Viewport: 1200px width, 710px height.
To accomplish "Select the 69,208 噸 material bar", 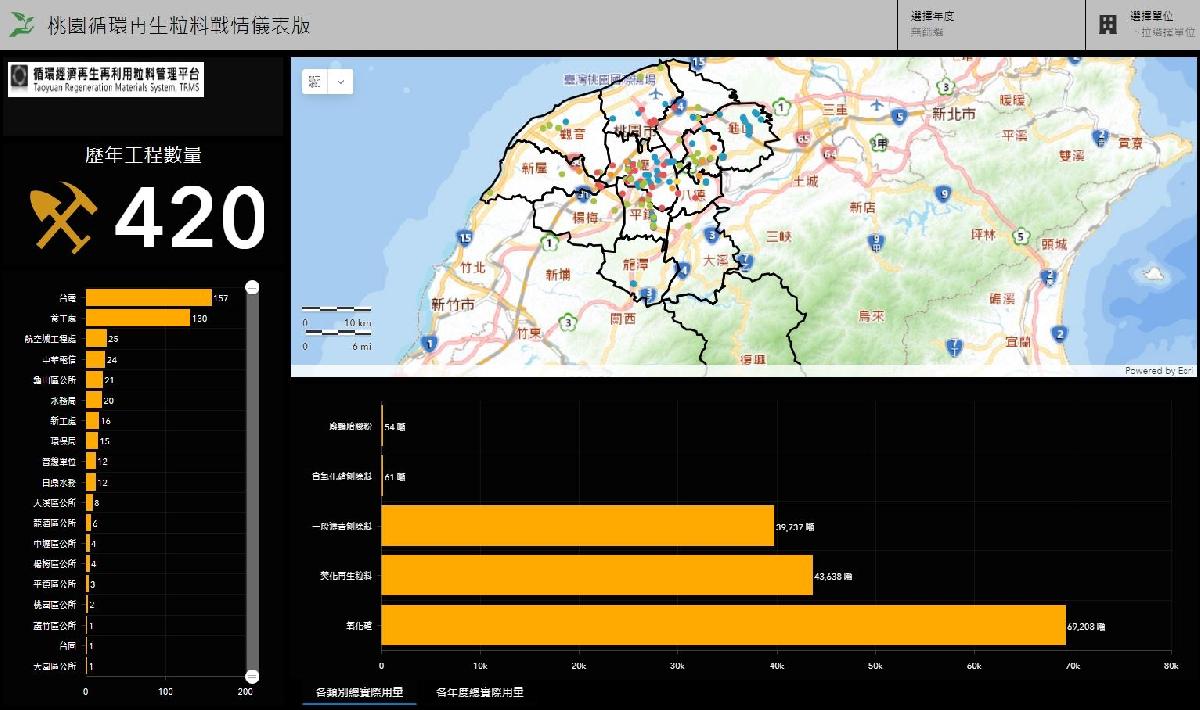I will [x=723, y=625].
